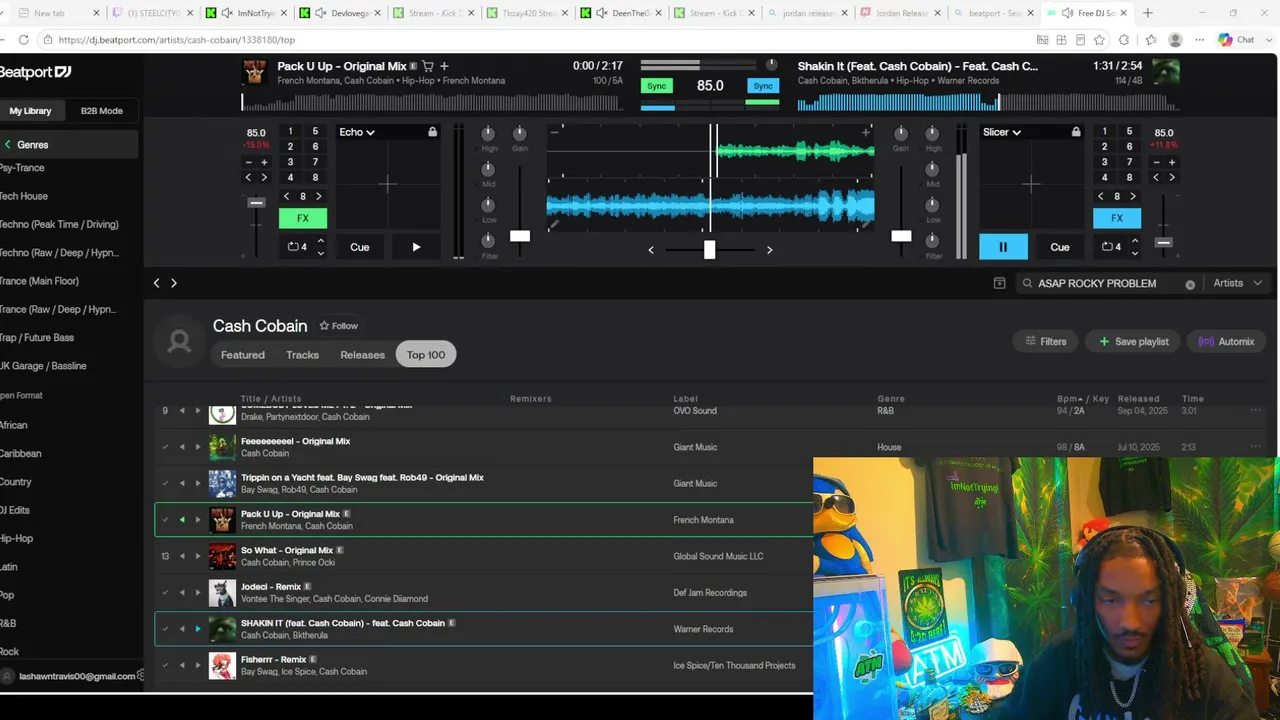Image resolution: width=1280 pixels, height=720 pixels.
Task: Toggle right deck Sync
Action: [763, 86]
